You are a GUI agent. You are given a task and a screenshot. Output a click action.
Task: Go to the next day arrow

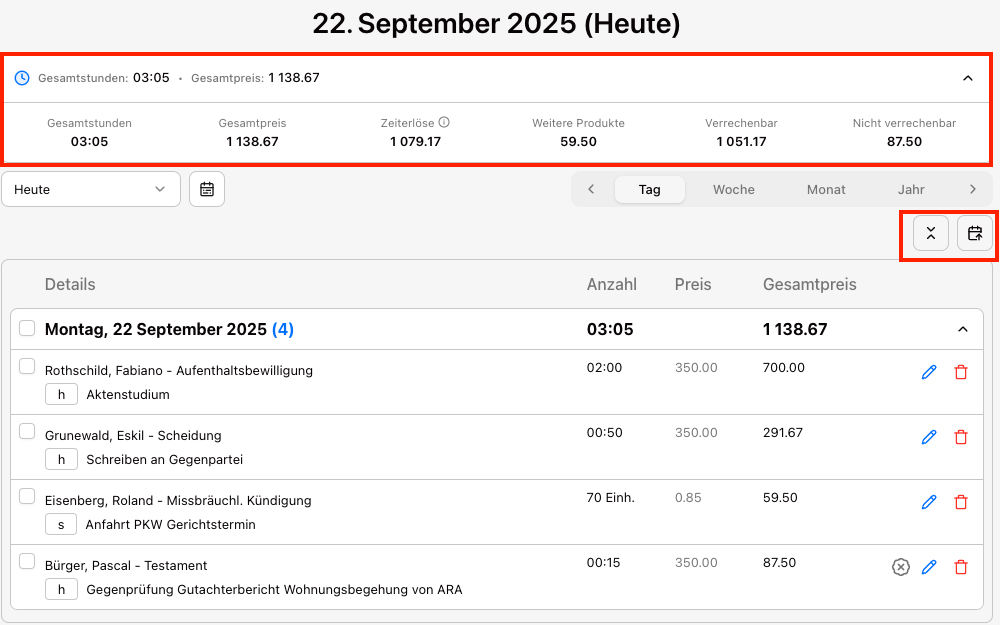[x=973, y=189]
